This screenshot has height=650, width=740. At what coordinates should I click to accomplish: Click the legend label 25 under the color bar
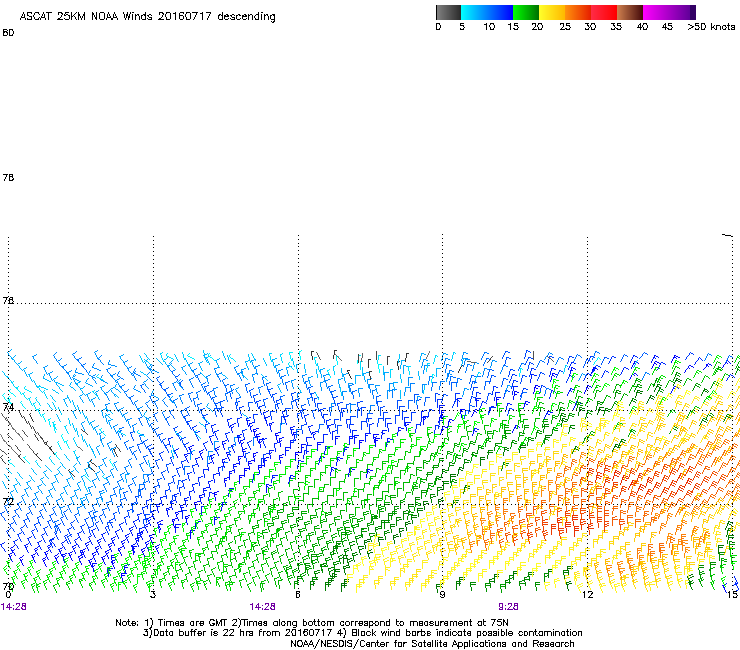(565, 27)
